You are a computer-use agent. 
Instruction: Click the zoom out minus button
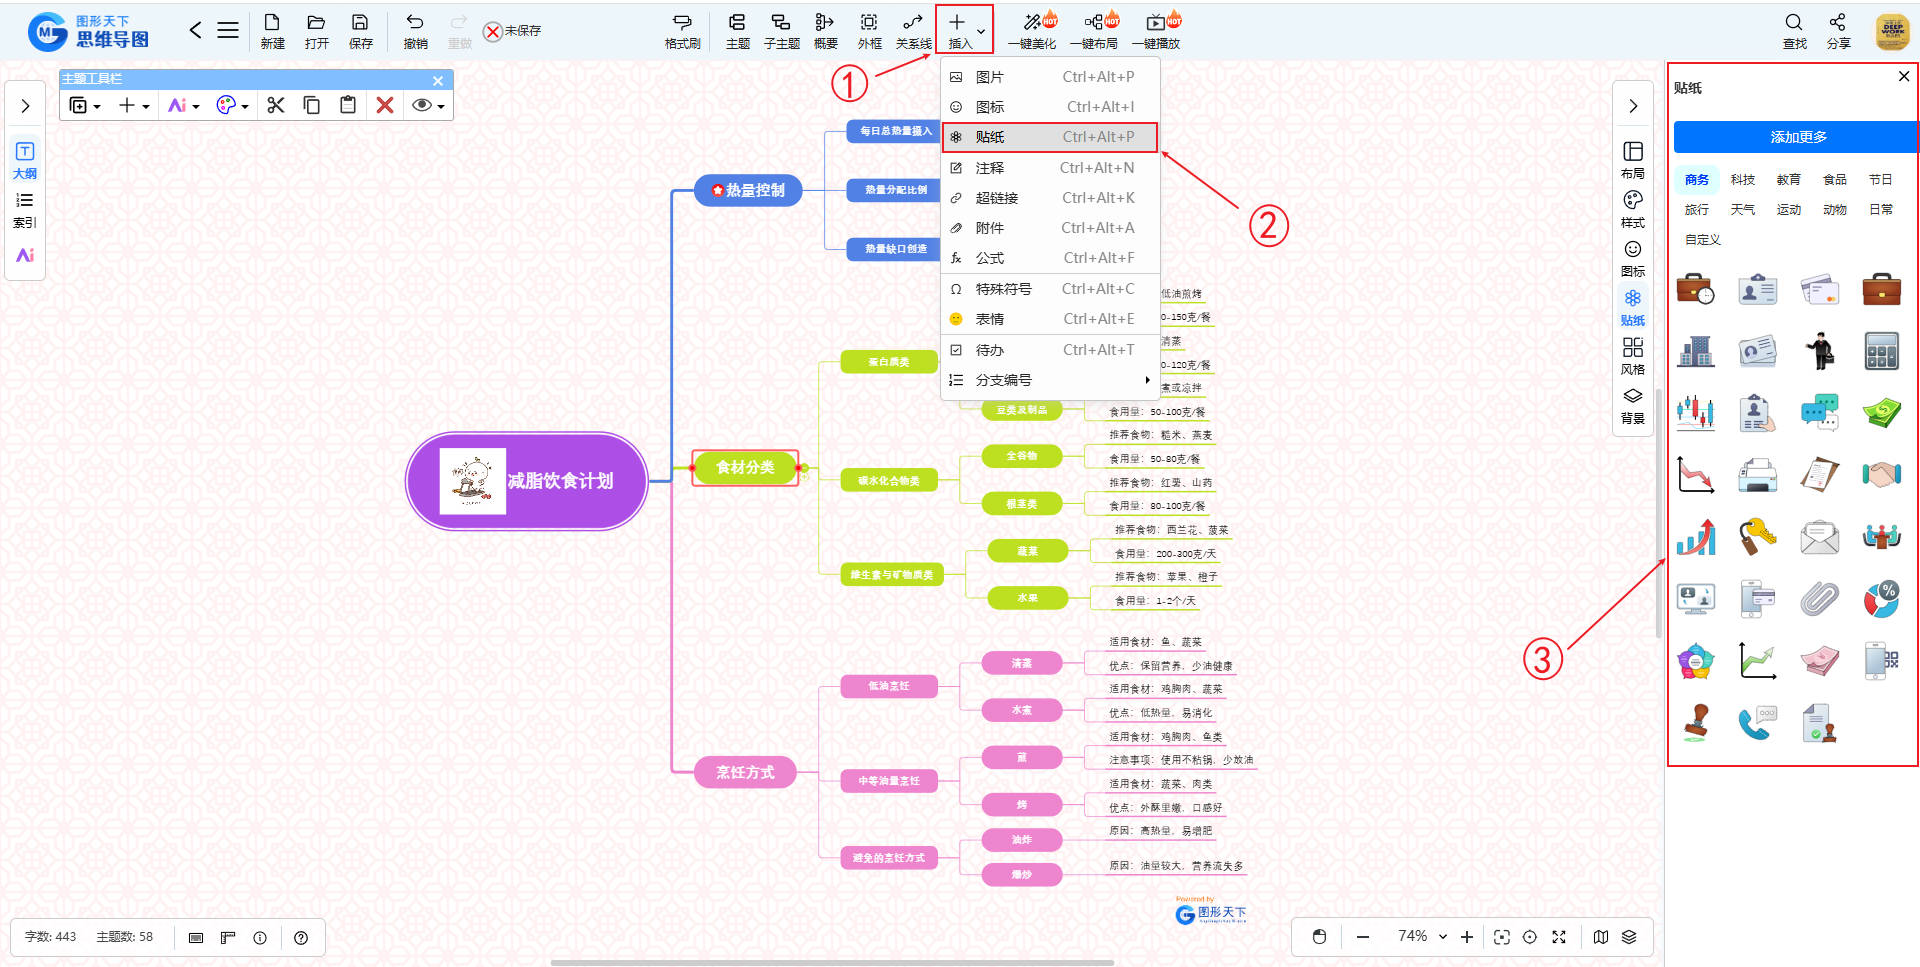click(1362, 937)
